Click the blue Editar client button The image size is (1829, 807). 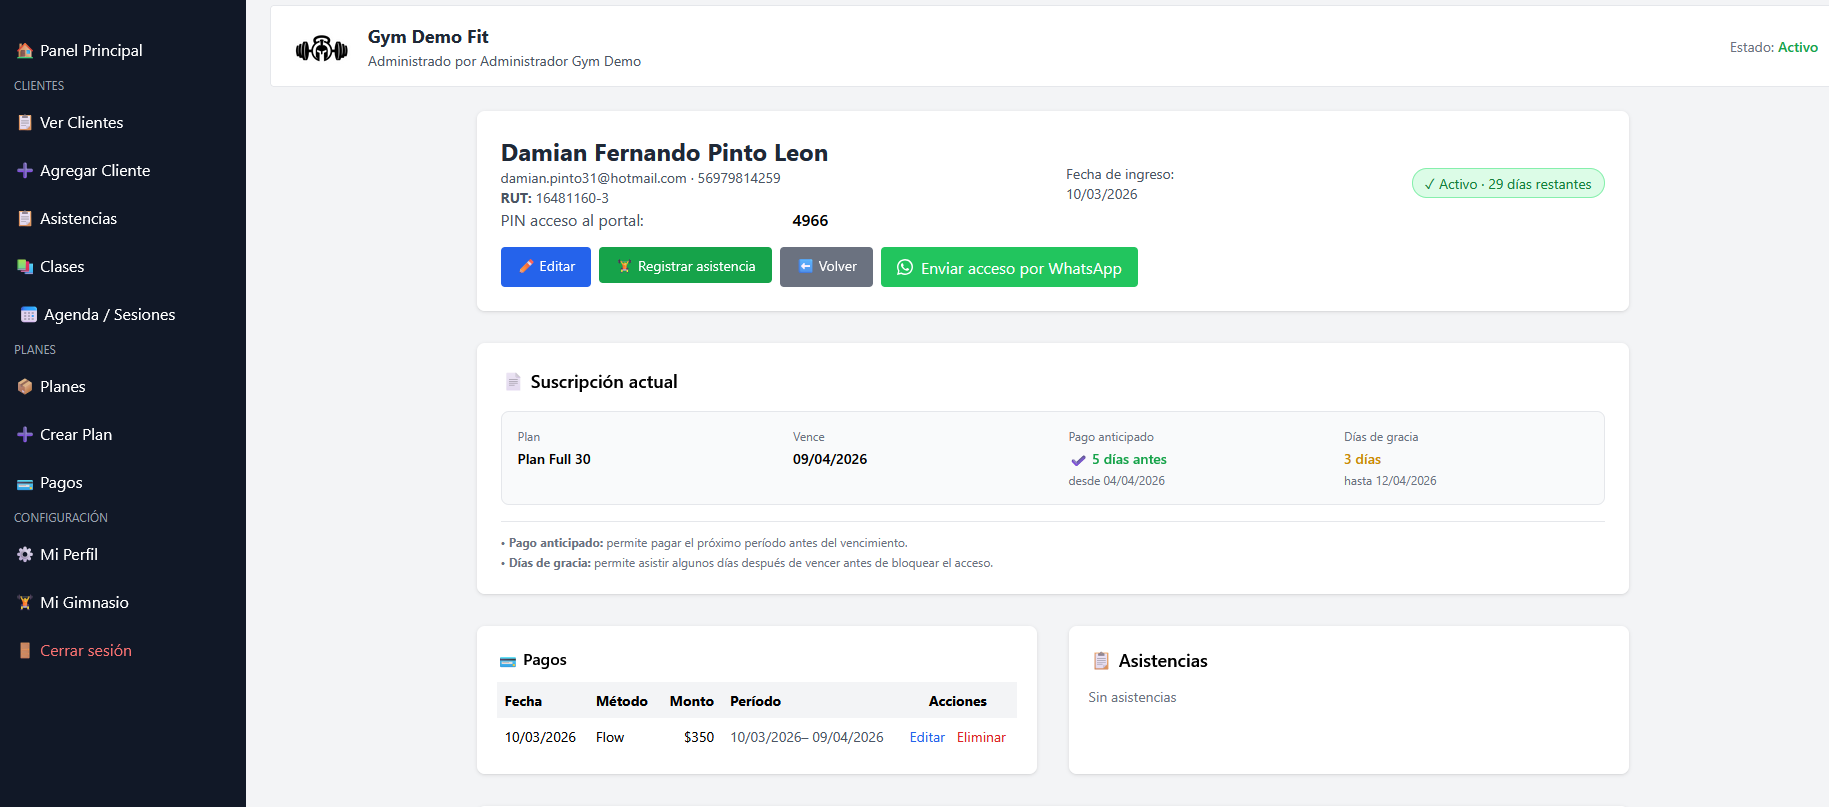click(x=546, y=267)
